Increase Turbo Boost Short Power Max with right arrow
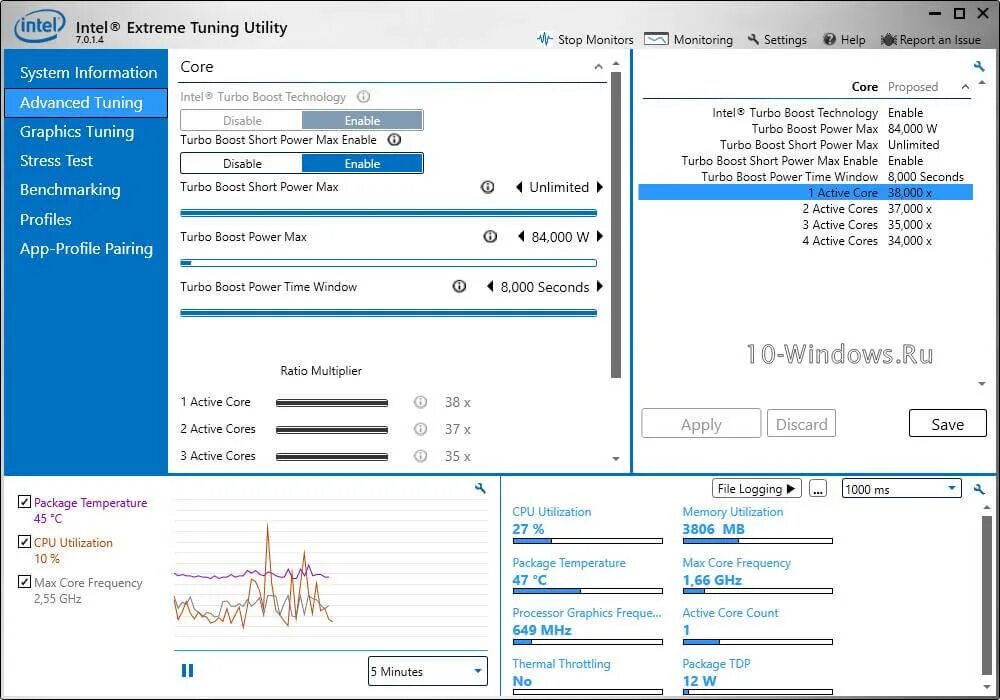 [x=599, y=187]
